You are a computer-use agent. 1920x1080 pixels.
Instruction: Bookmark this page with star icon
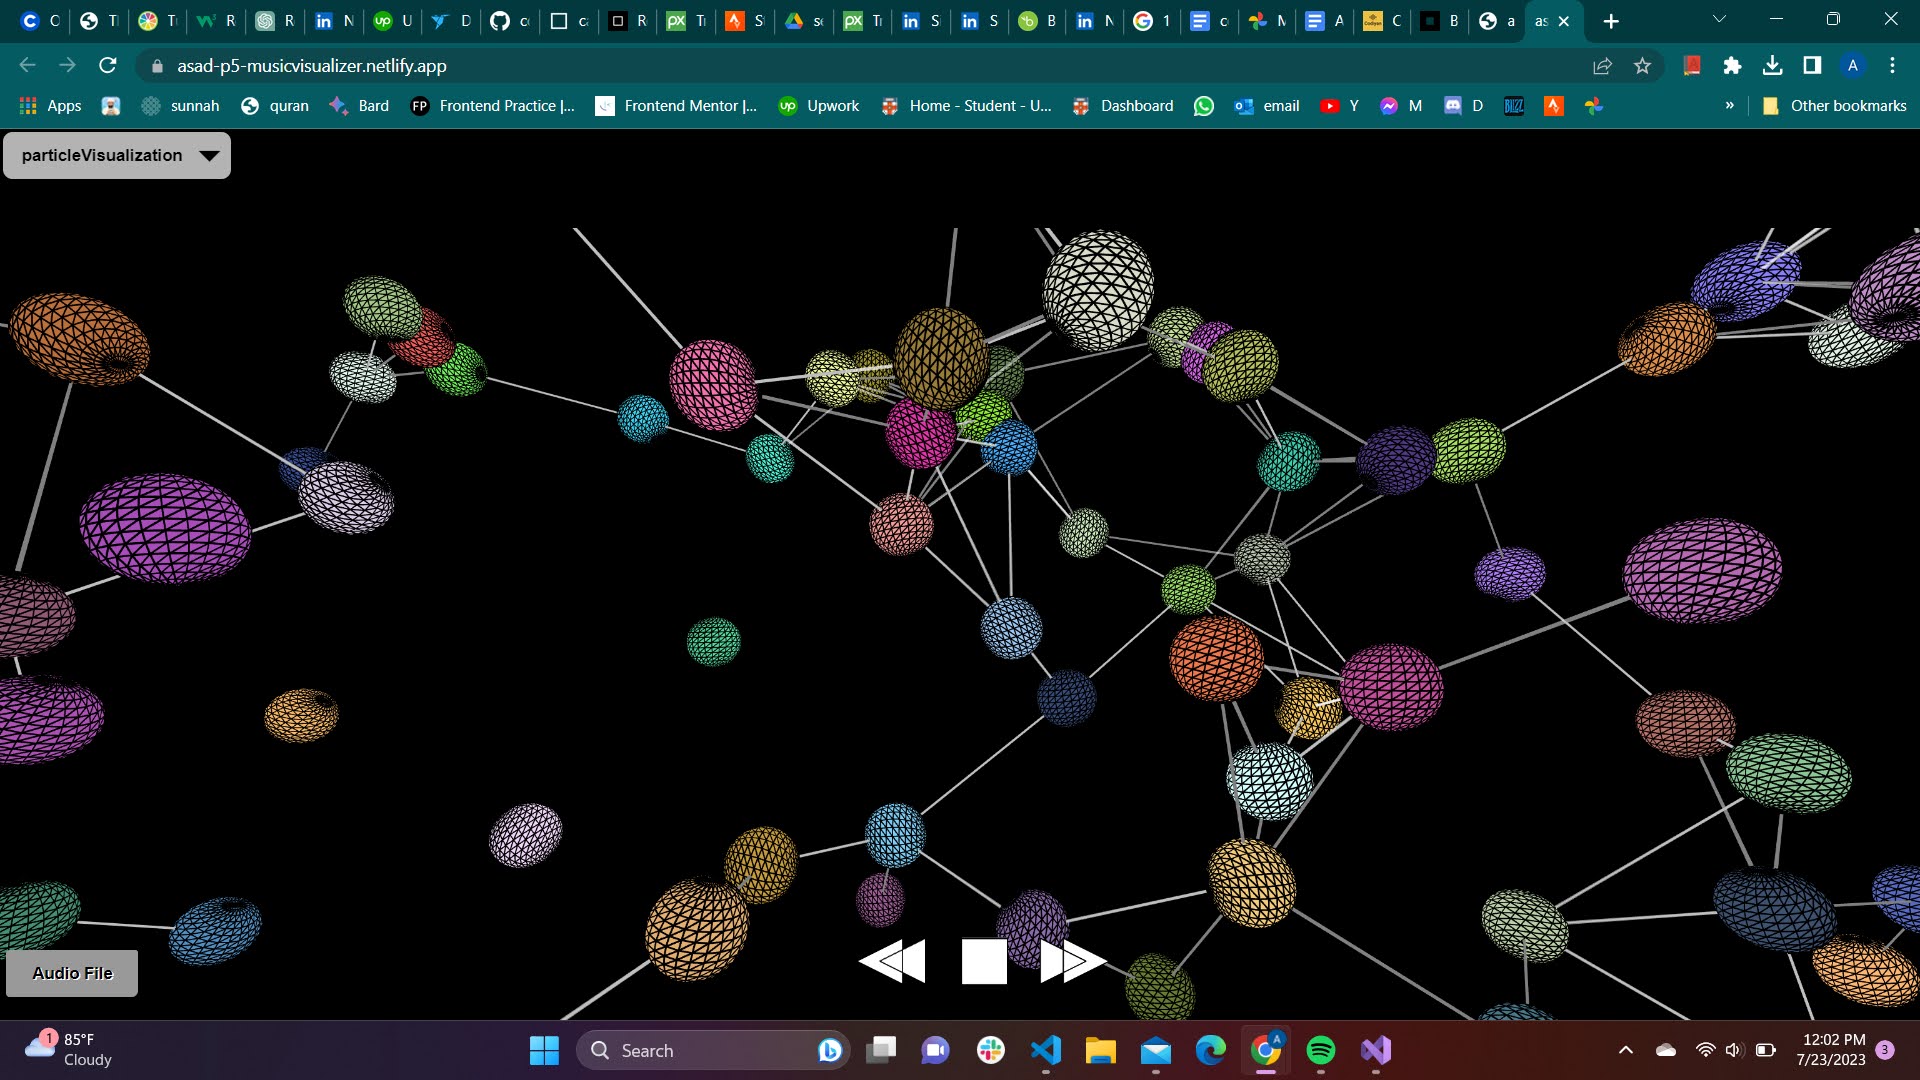click(x=1642, y=66)
